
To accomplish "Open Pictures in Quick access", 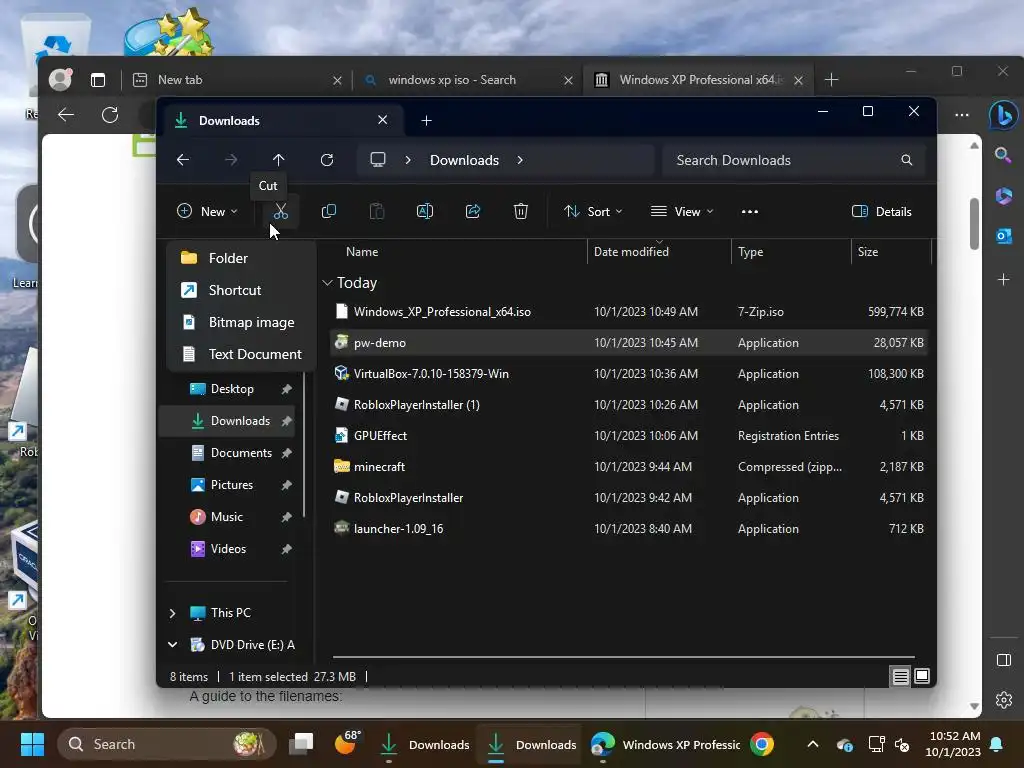I will [x=232, y=485].
